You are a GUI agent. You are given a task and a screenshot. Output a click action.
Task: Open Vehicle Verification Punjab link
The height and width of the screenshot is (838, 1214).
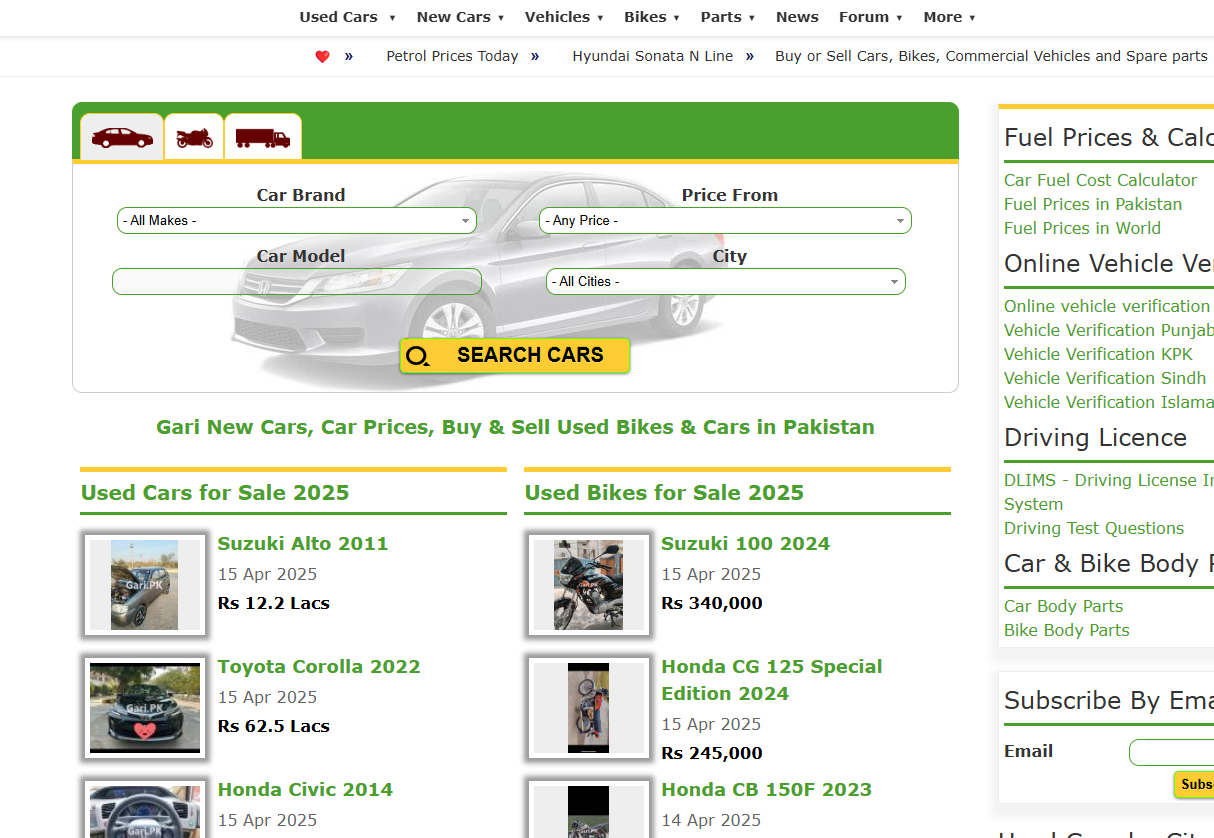[1109, 330]
